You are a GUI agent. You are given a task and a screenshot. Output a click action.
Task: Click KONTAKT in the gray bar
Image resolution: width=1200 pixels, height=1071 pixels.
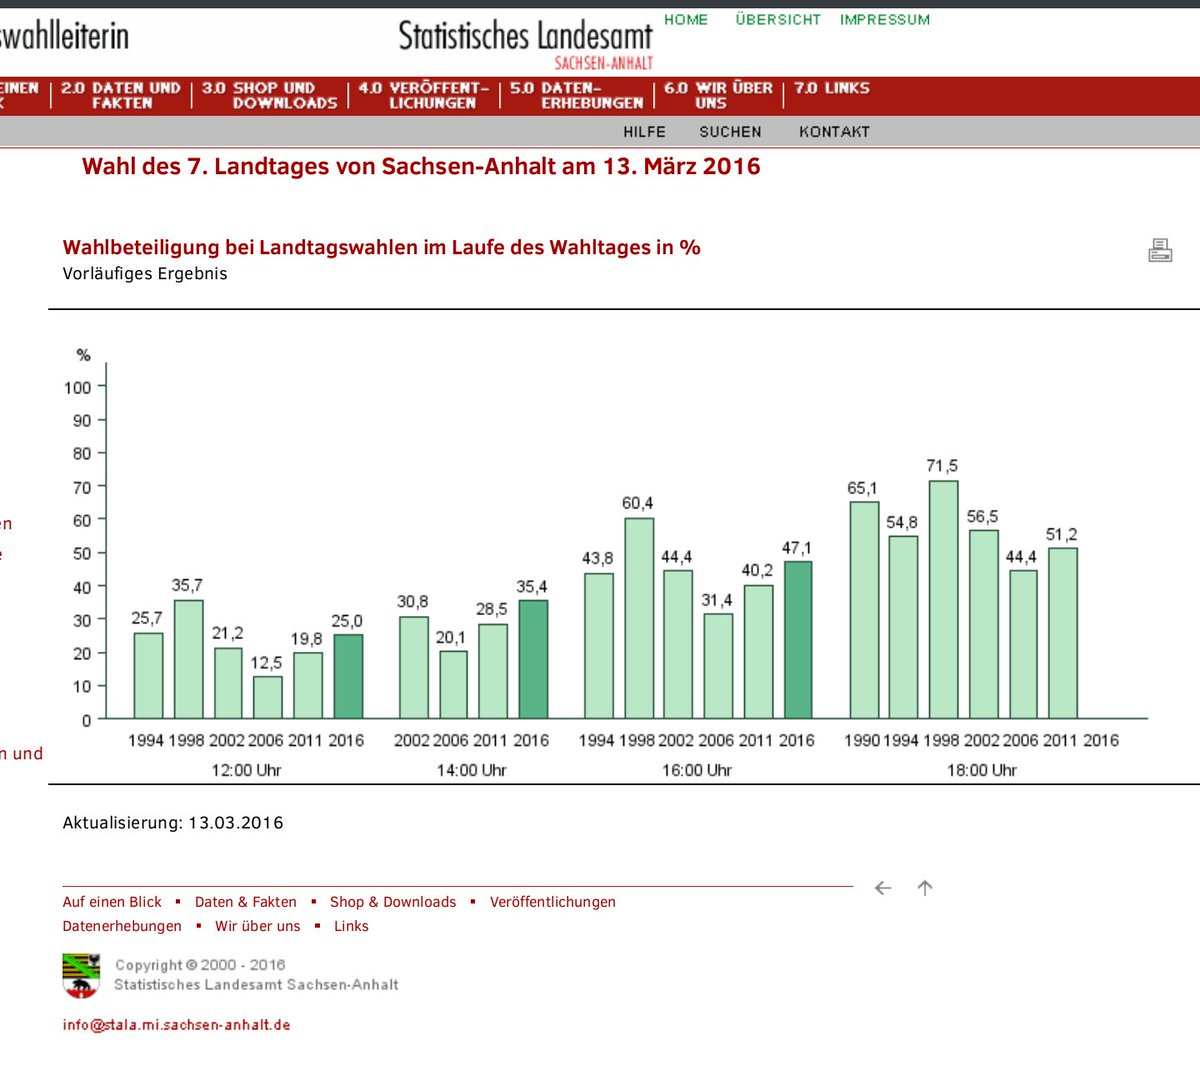click(834, 131)
